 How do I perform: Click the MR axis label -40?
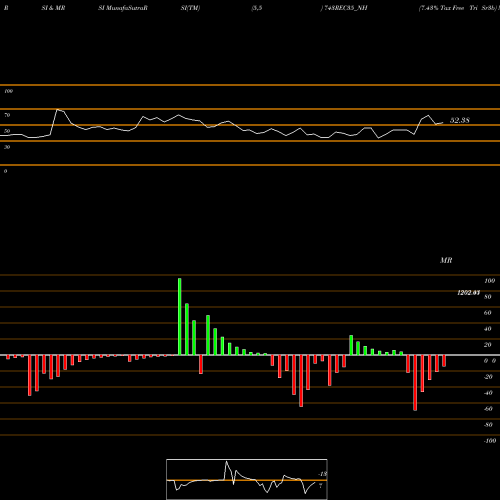point(488,393)
